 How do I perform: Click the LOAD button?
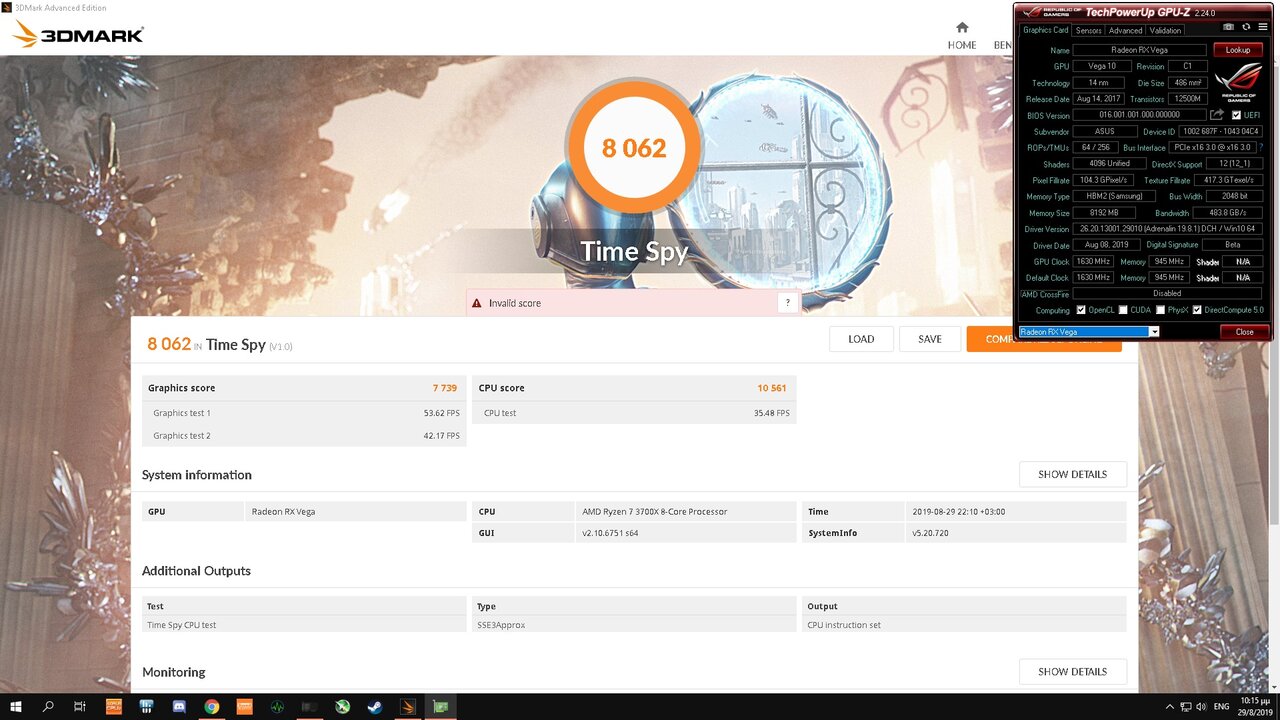coord(861,339)
